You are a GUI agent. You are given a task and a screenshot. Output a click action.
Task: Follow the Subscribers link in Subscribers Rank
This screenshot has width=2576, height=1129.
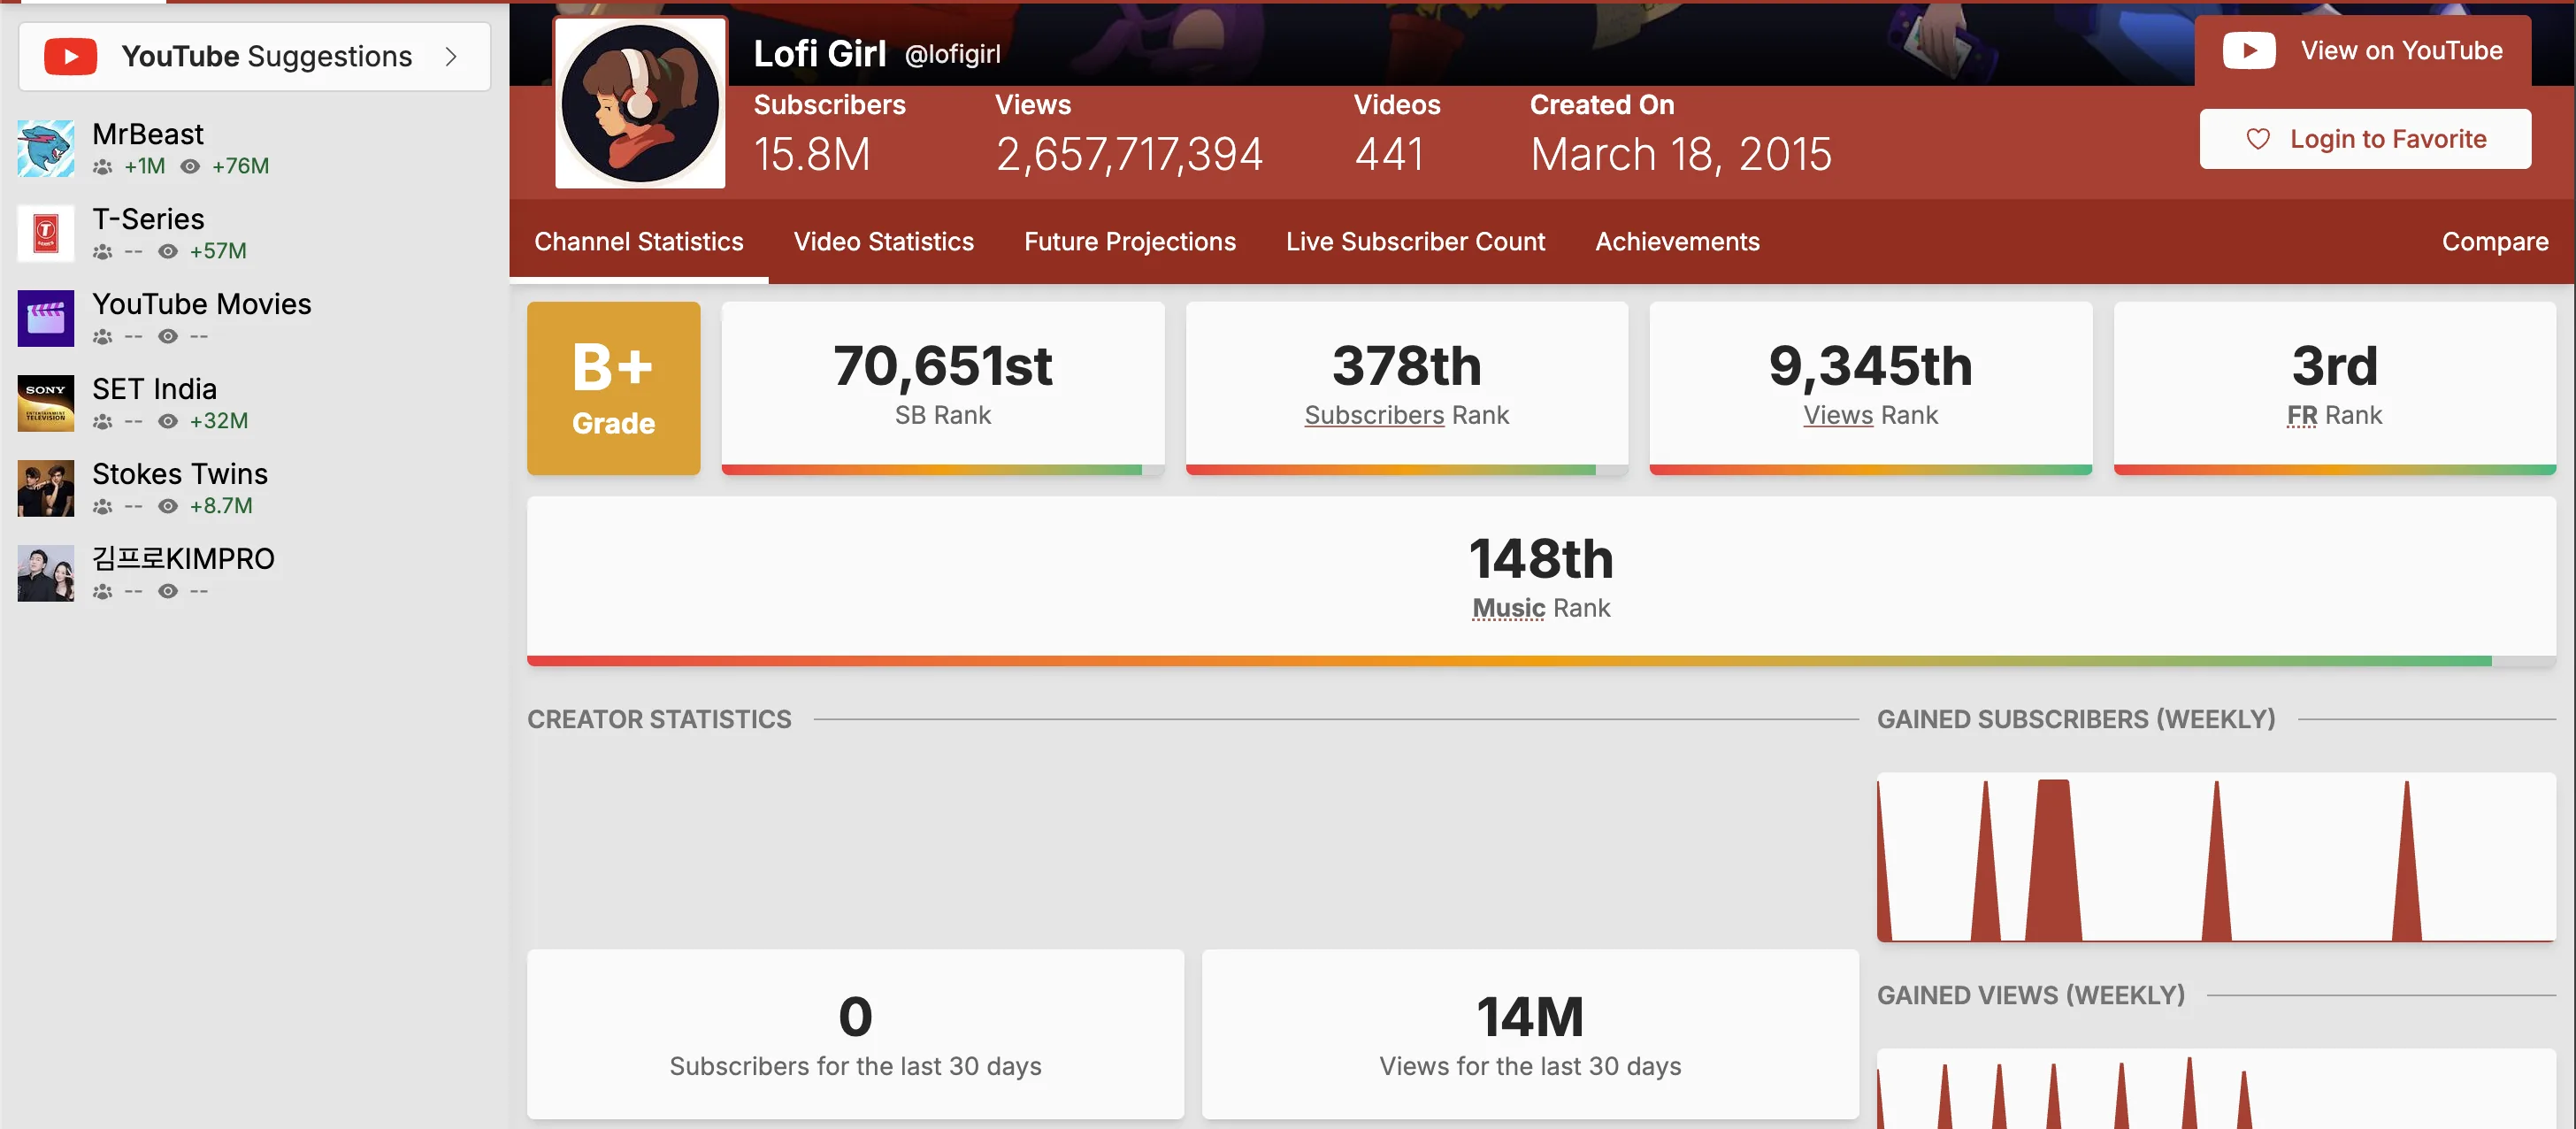pyautogui.click(x=1374, y=415)
